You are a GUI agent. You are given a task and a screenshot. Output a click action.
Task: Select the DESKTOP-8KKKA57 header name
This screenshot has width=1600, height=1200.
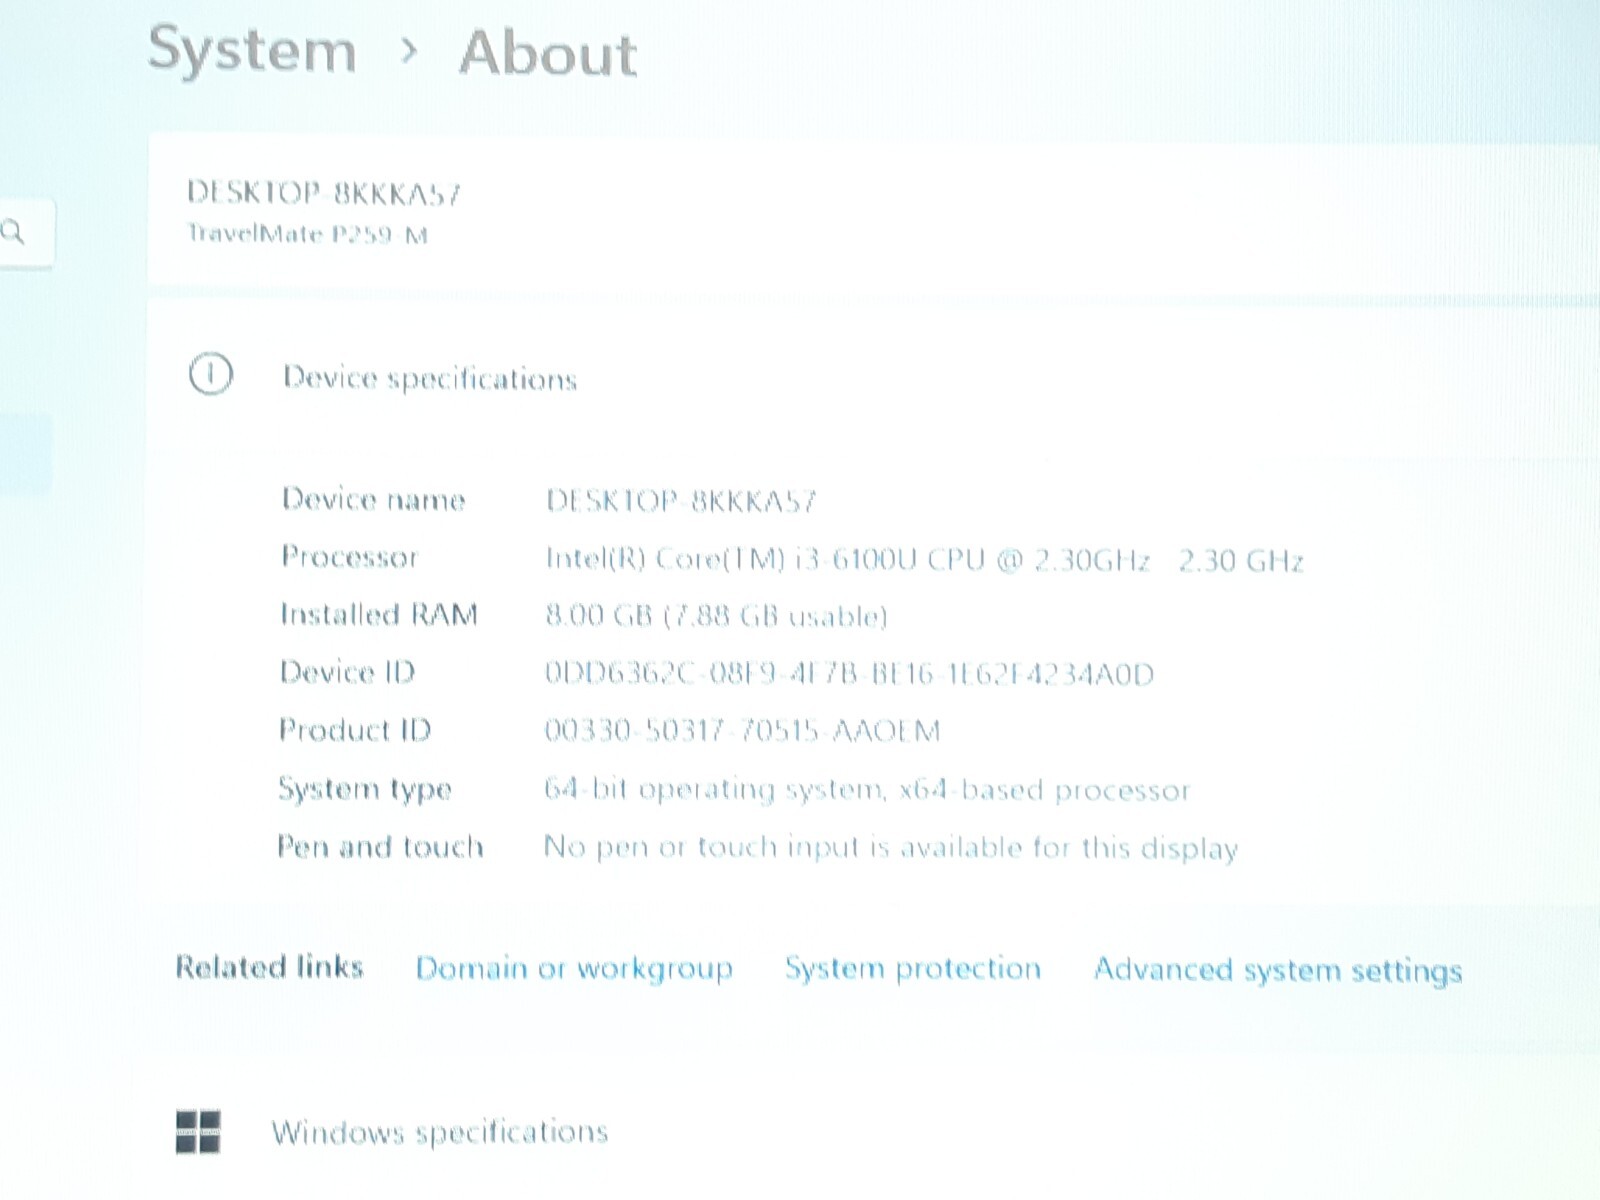[323, 192]
